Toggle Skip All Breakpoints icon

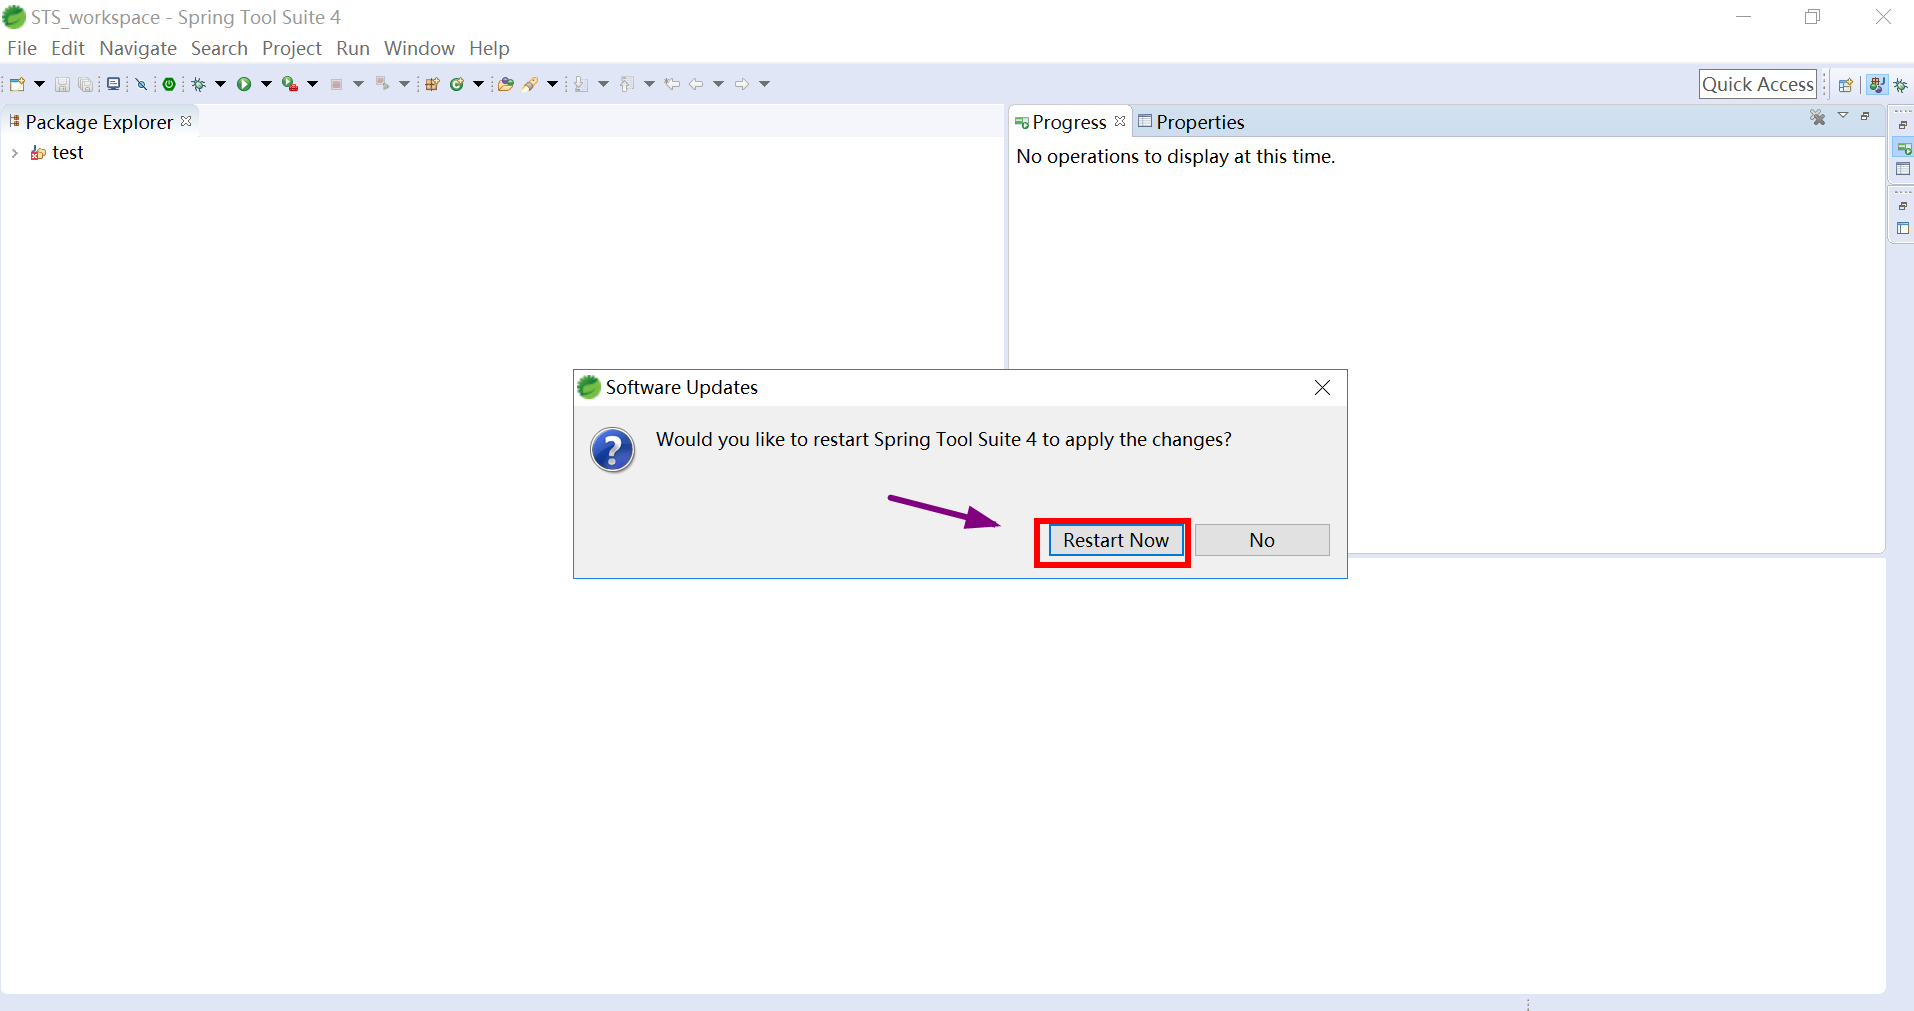142,84
